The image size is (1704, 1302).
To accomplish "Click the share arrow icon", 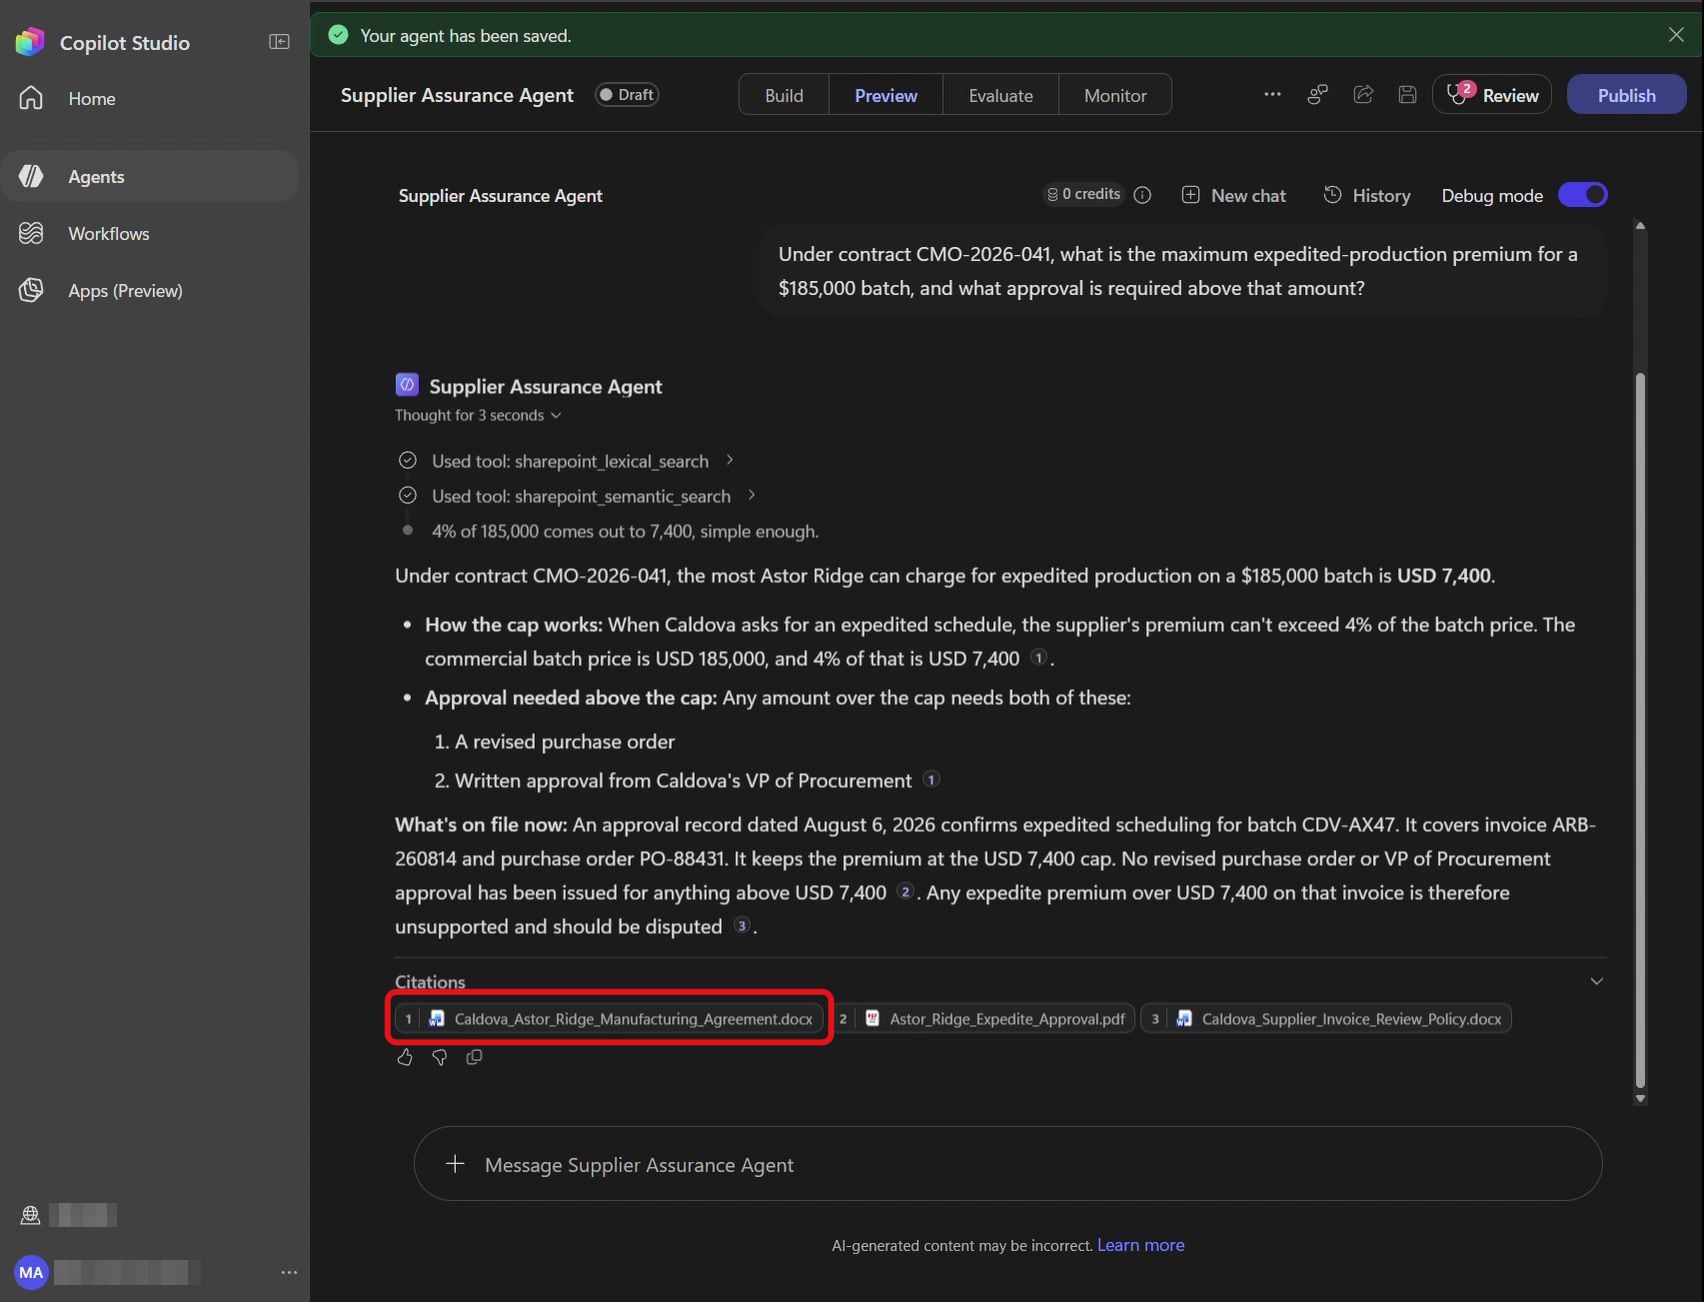I will [1363, 95].
